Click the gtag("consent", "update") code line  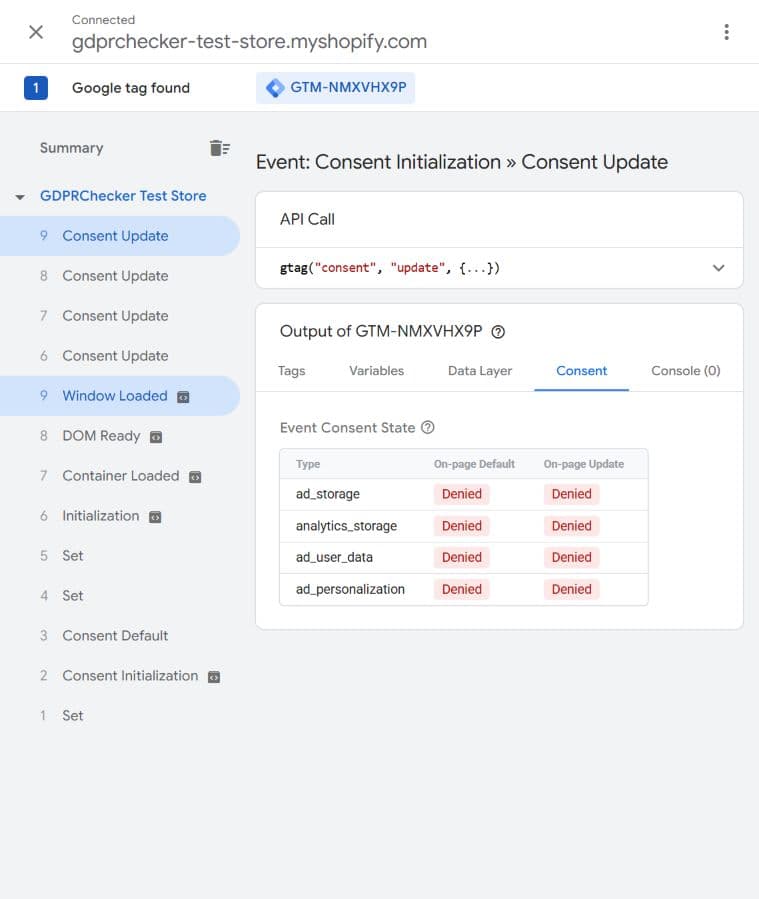click(390, 268)
